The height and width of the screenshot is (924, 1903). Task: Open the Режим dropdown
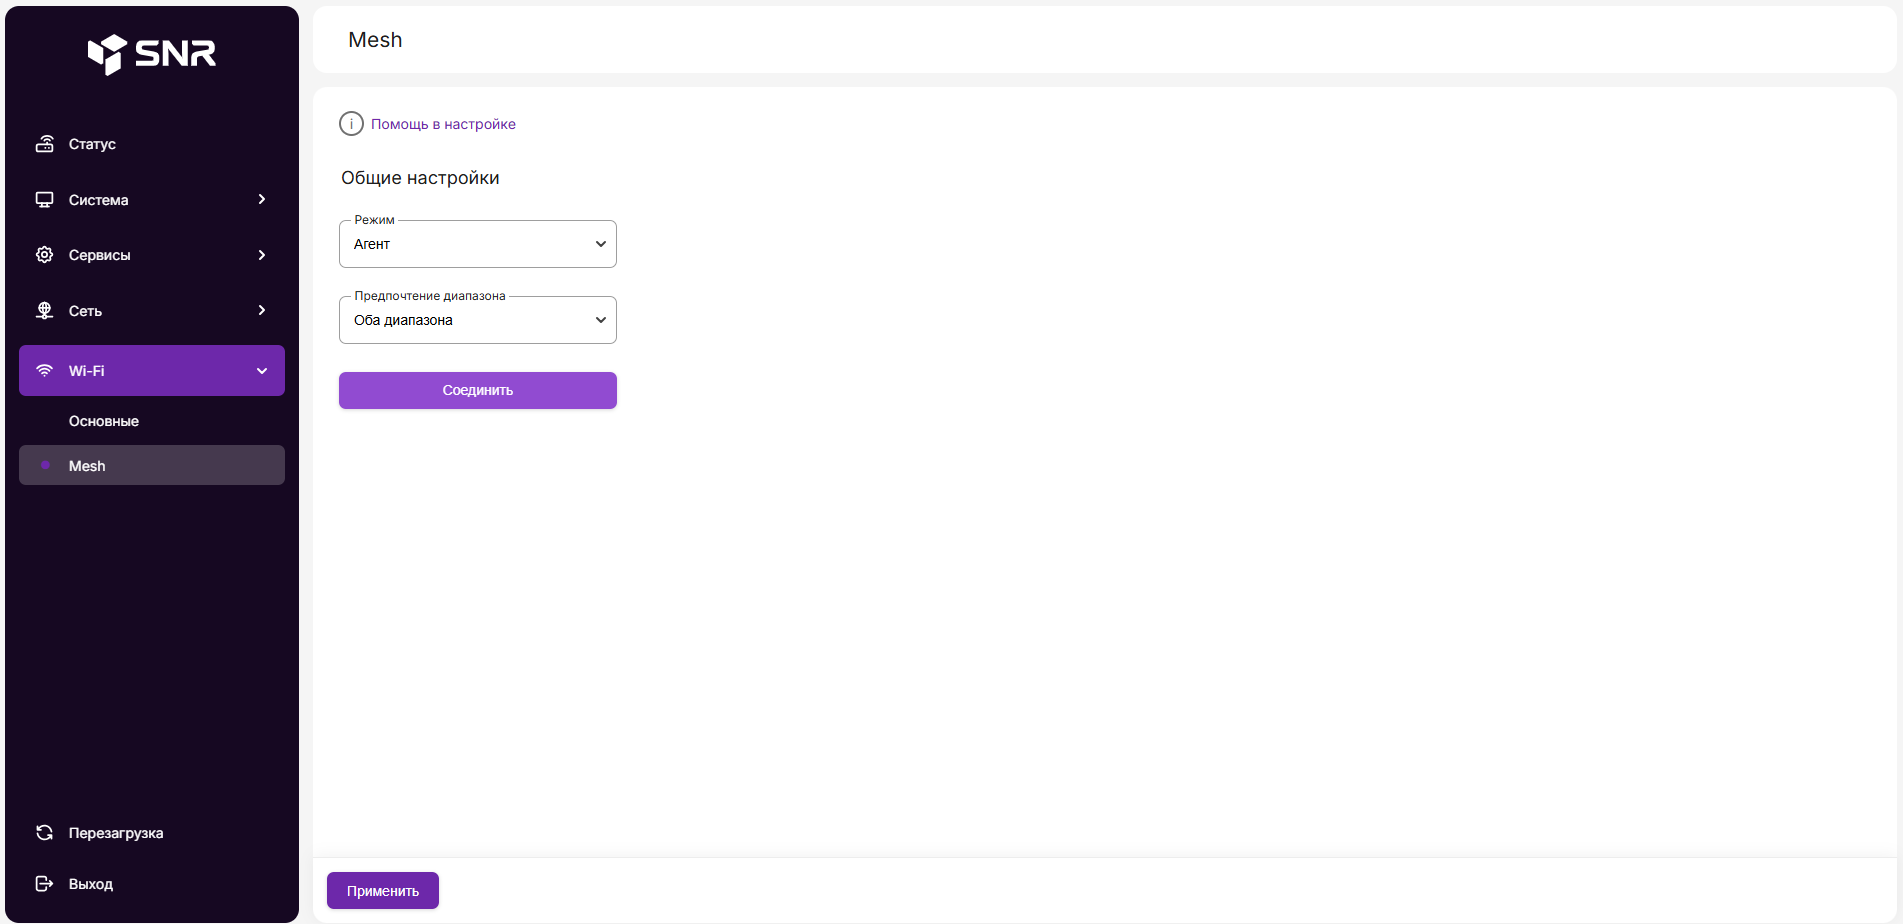(478, 244)
